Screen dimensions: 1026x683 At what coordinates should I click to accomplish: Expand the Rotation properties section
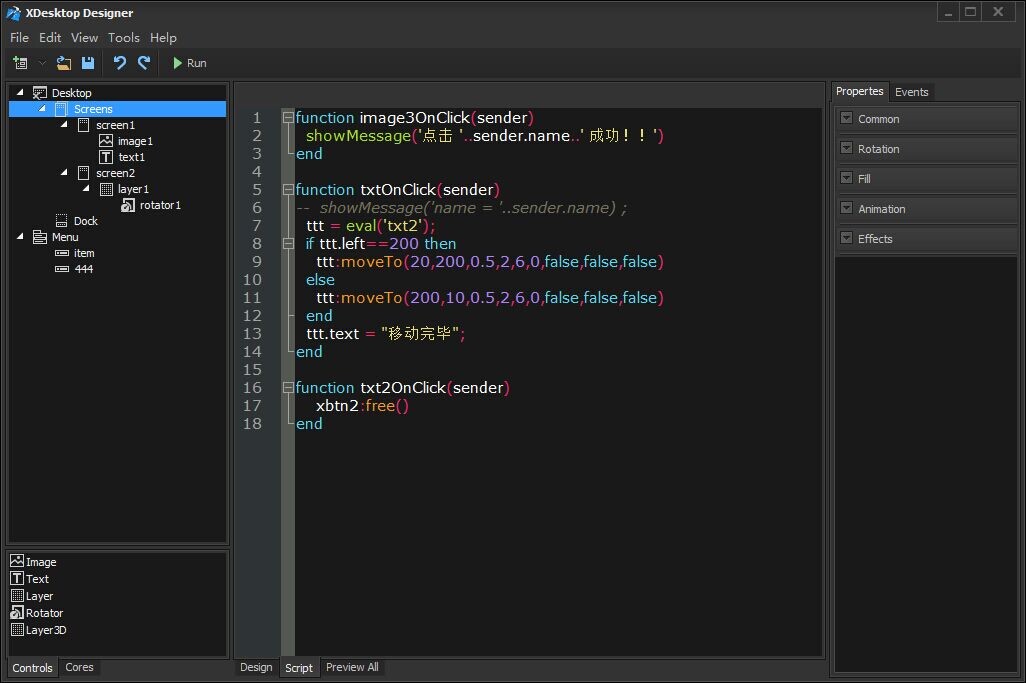click(x=846, y=148)
